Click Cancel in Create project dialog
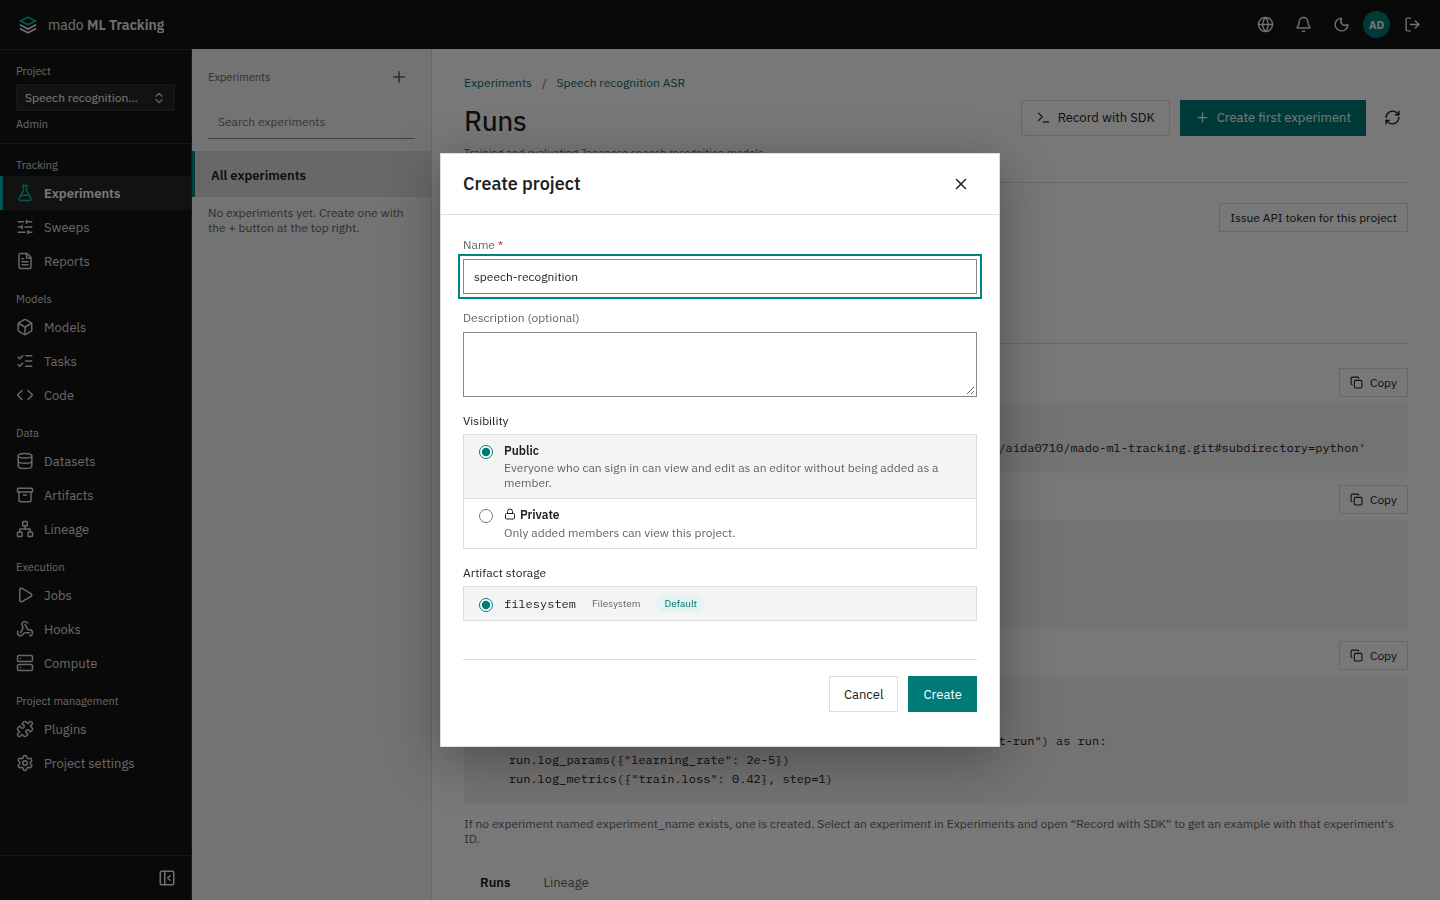 [863, 694]
